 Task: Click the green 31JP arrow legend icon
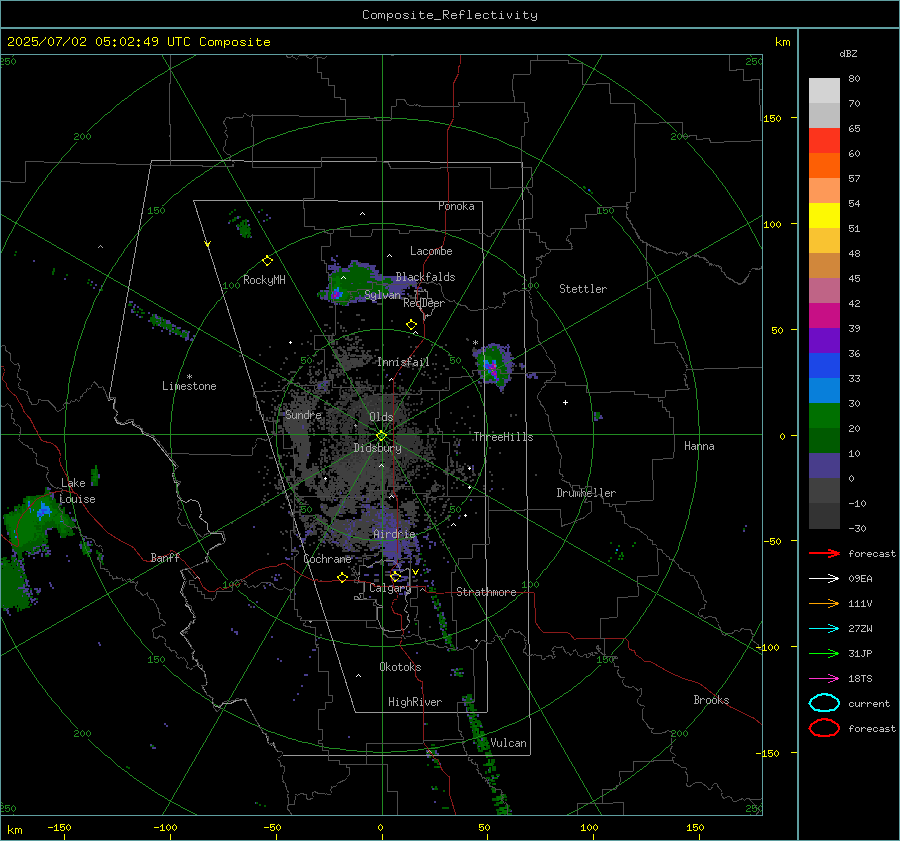point(824,653)
